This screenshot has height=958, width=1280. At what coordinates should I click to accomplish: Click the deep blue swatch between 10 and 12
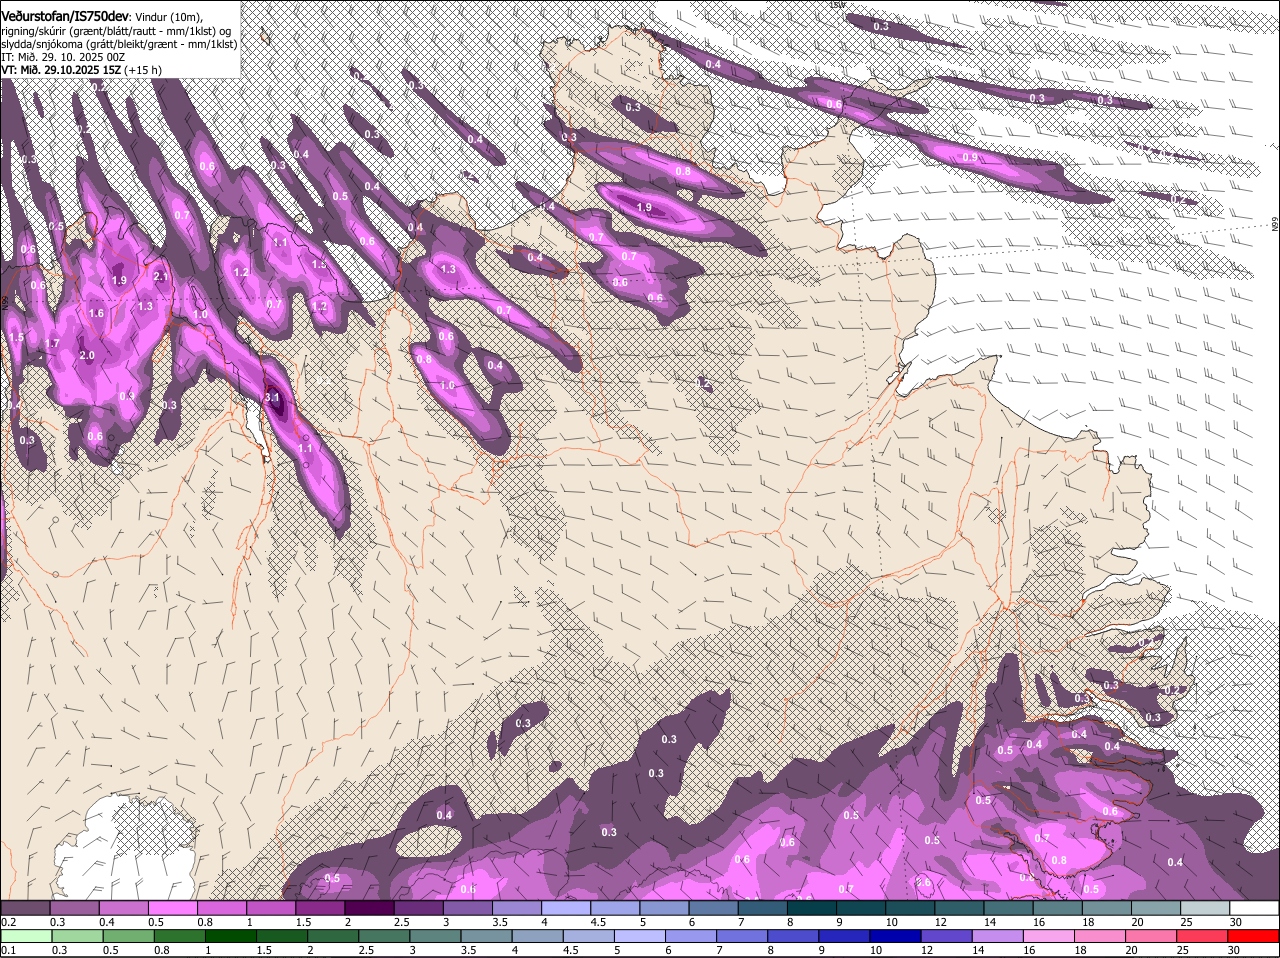tap(896, 936)
